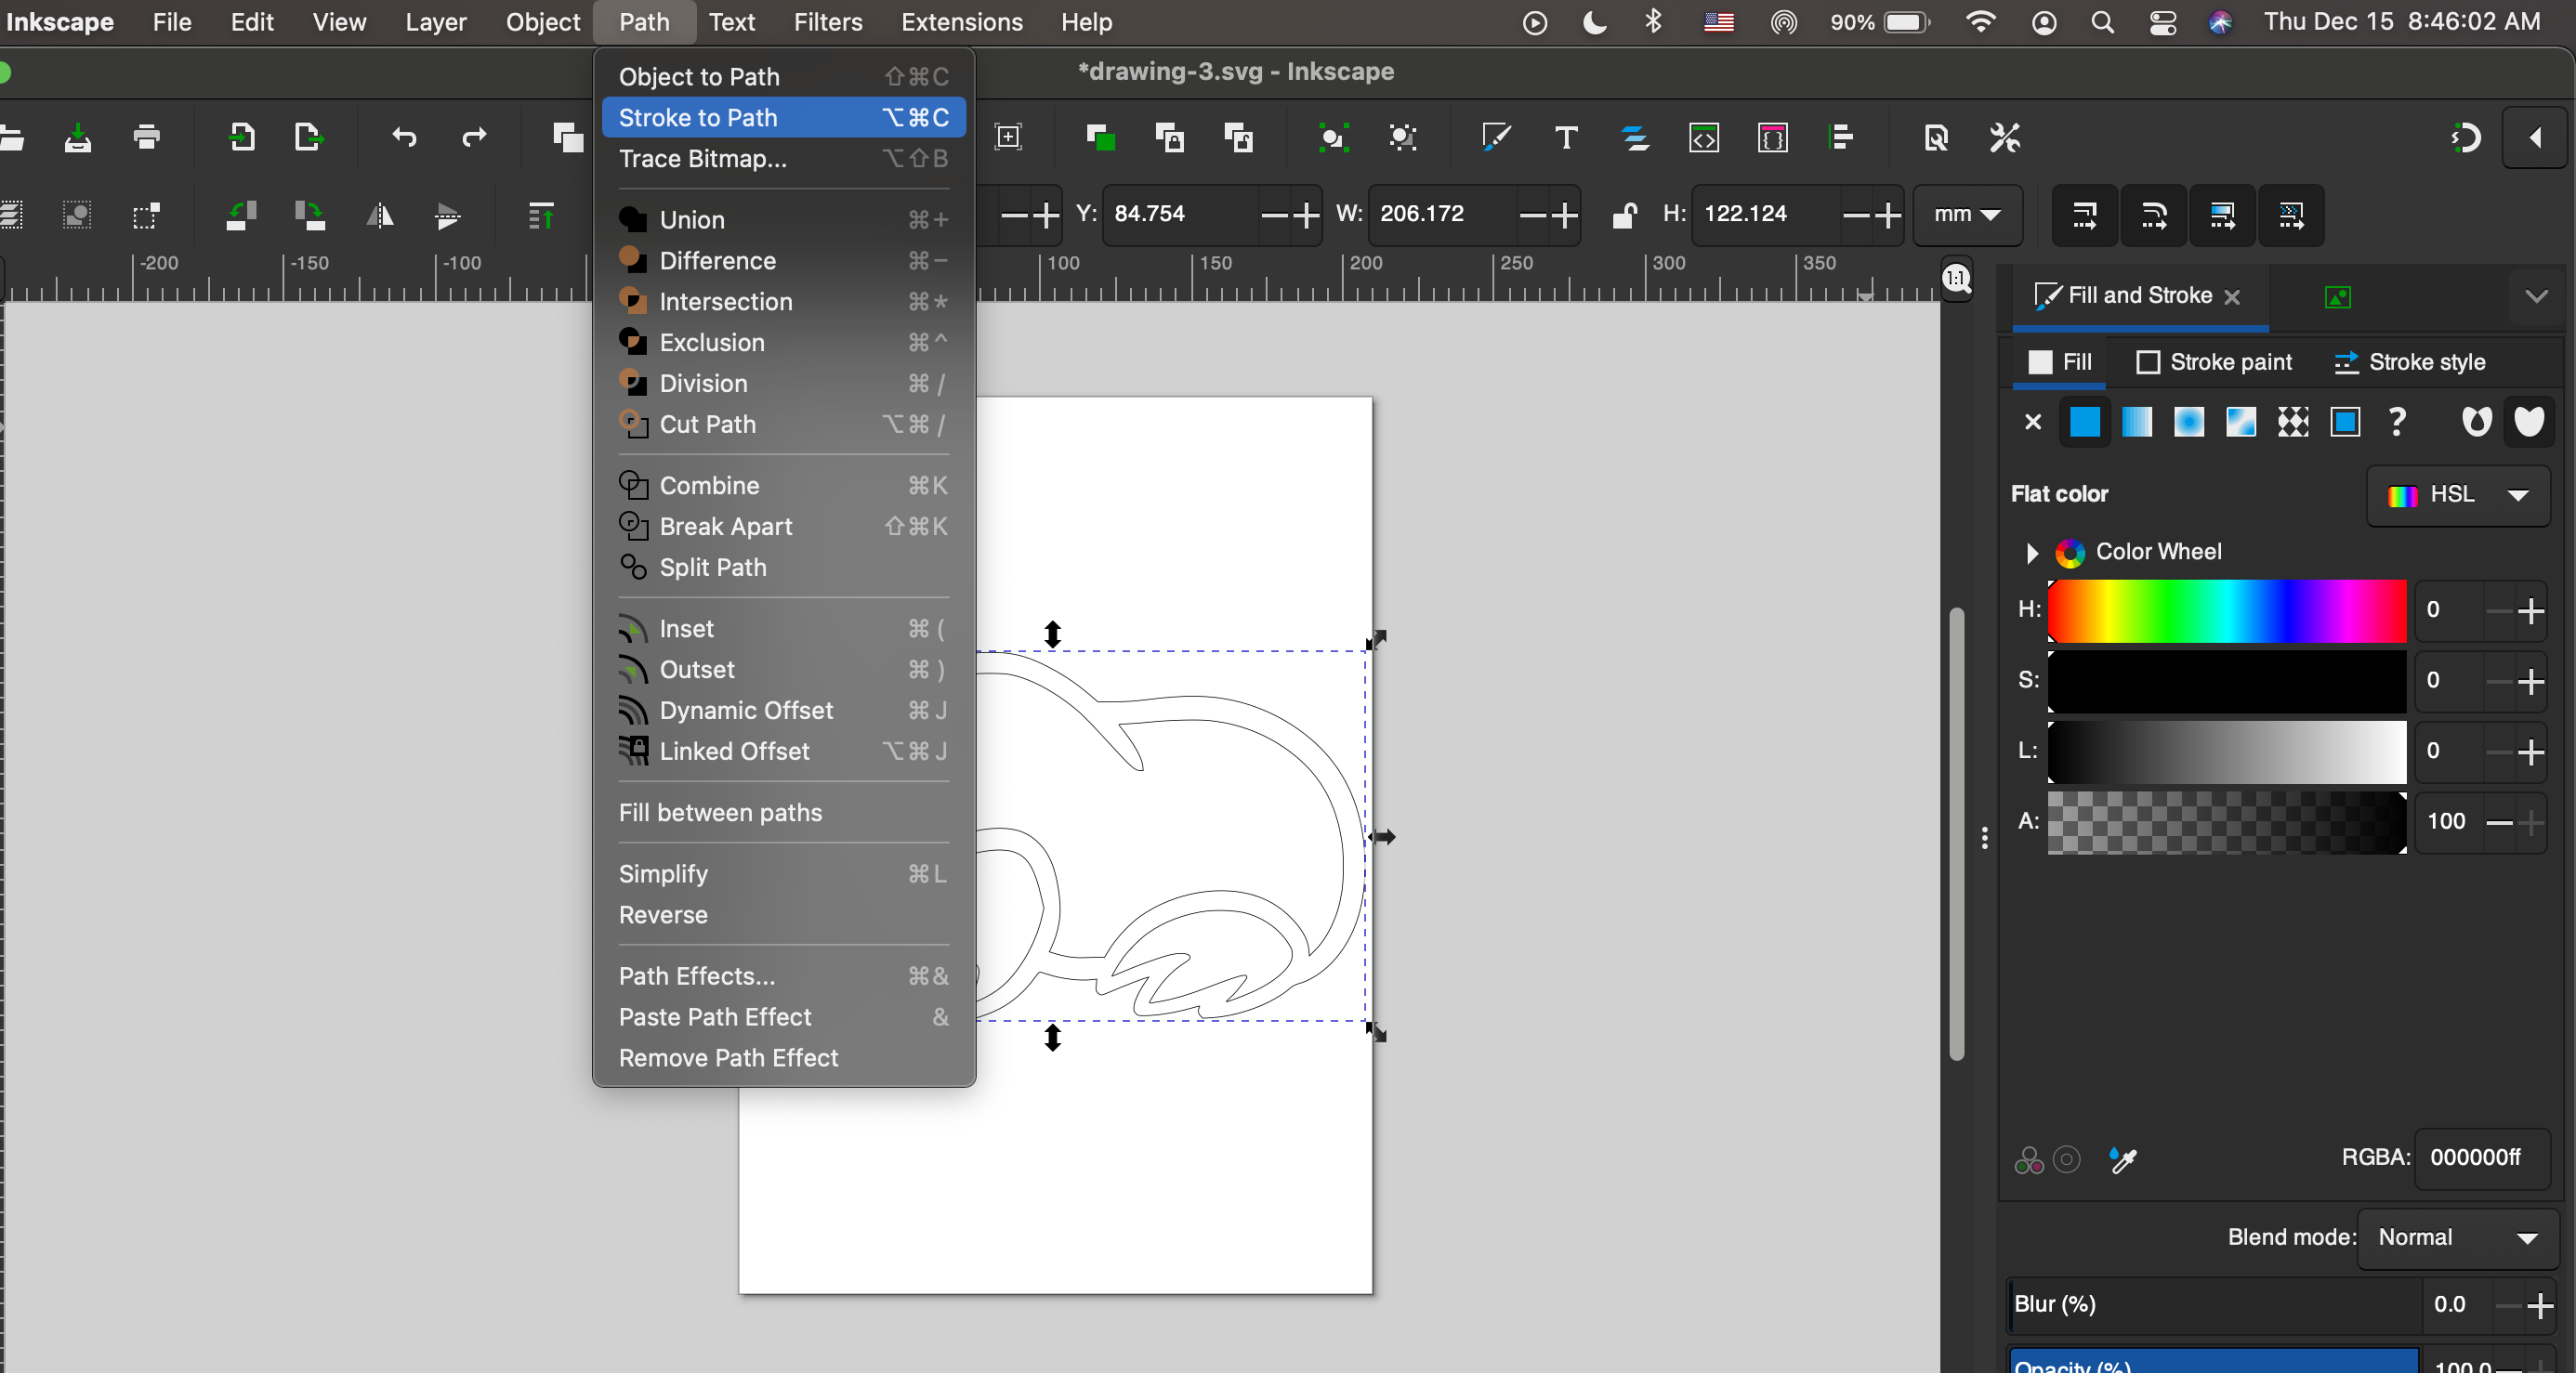Click on the Hue rainbow slider

[x=2225, y=611]
